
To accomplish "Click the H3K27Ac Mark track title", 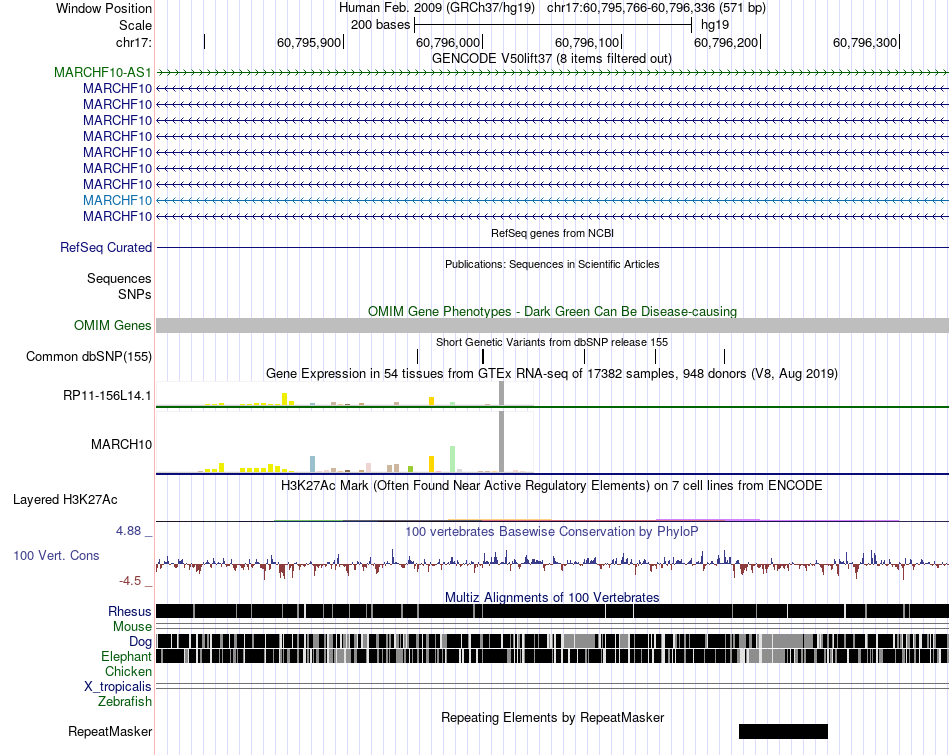I will pos(552,485).
